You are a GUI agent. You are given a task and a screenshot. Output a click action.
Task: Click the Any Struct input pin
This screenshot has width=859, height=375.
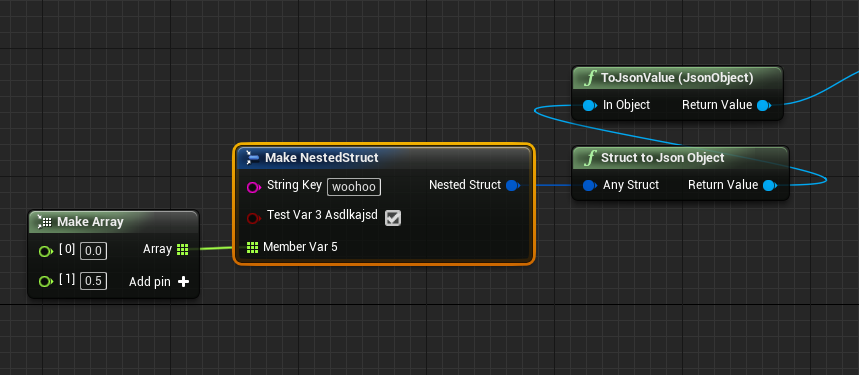coord(590,186)
